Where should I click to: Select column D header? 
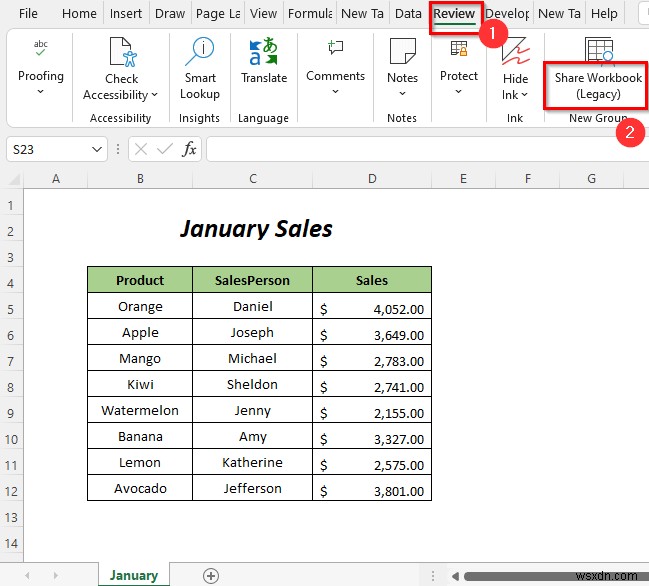click(x=372, y=179)
